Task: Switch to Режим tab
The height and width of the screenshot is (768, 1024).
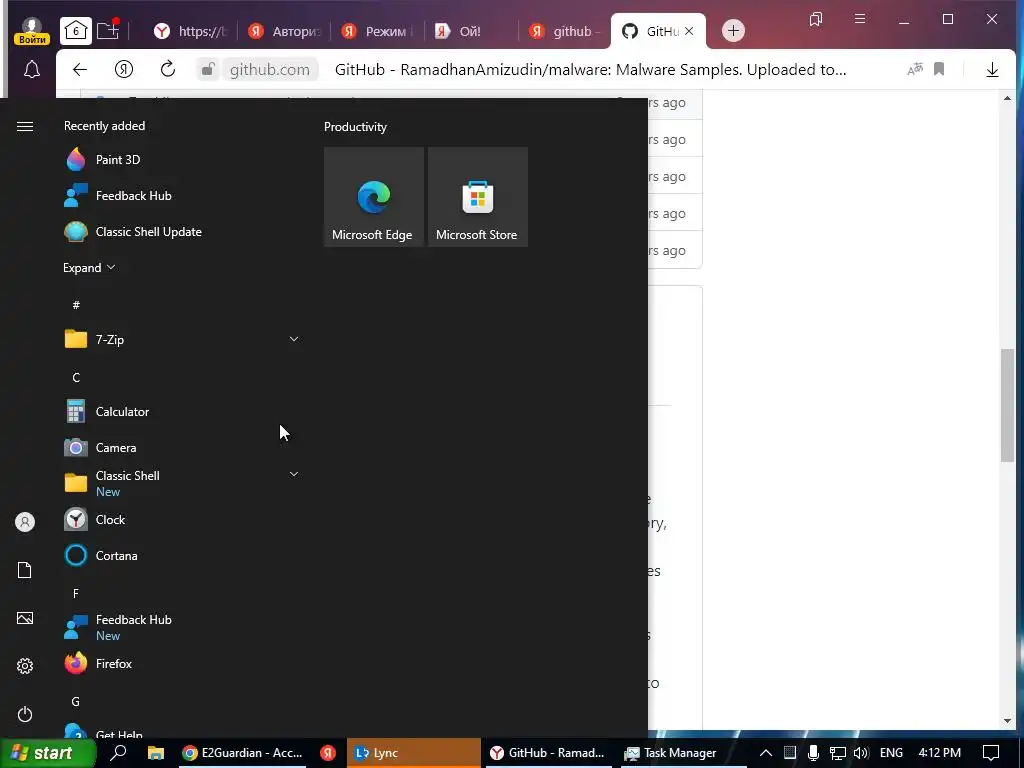Action: click(378, 31)
